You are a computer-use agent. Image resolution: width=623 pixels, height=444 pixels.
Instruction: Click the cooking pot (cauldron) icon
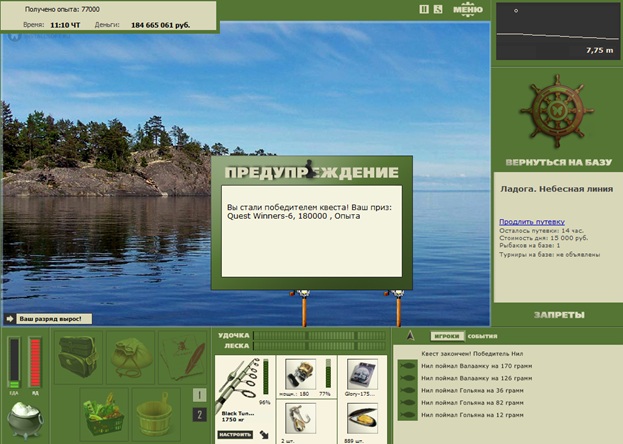[x=25, y=420]
